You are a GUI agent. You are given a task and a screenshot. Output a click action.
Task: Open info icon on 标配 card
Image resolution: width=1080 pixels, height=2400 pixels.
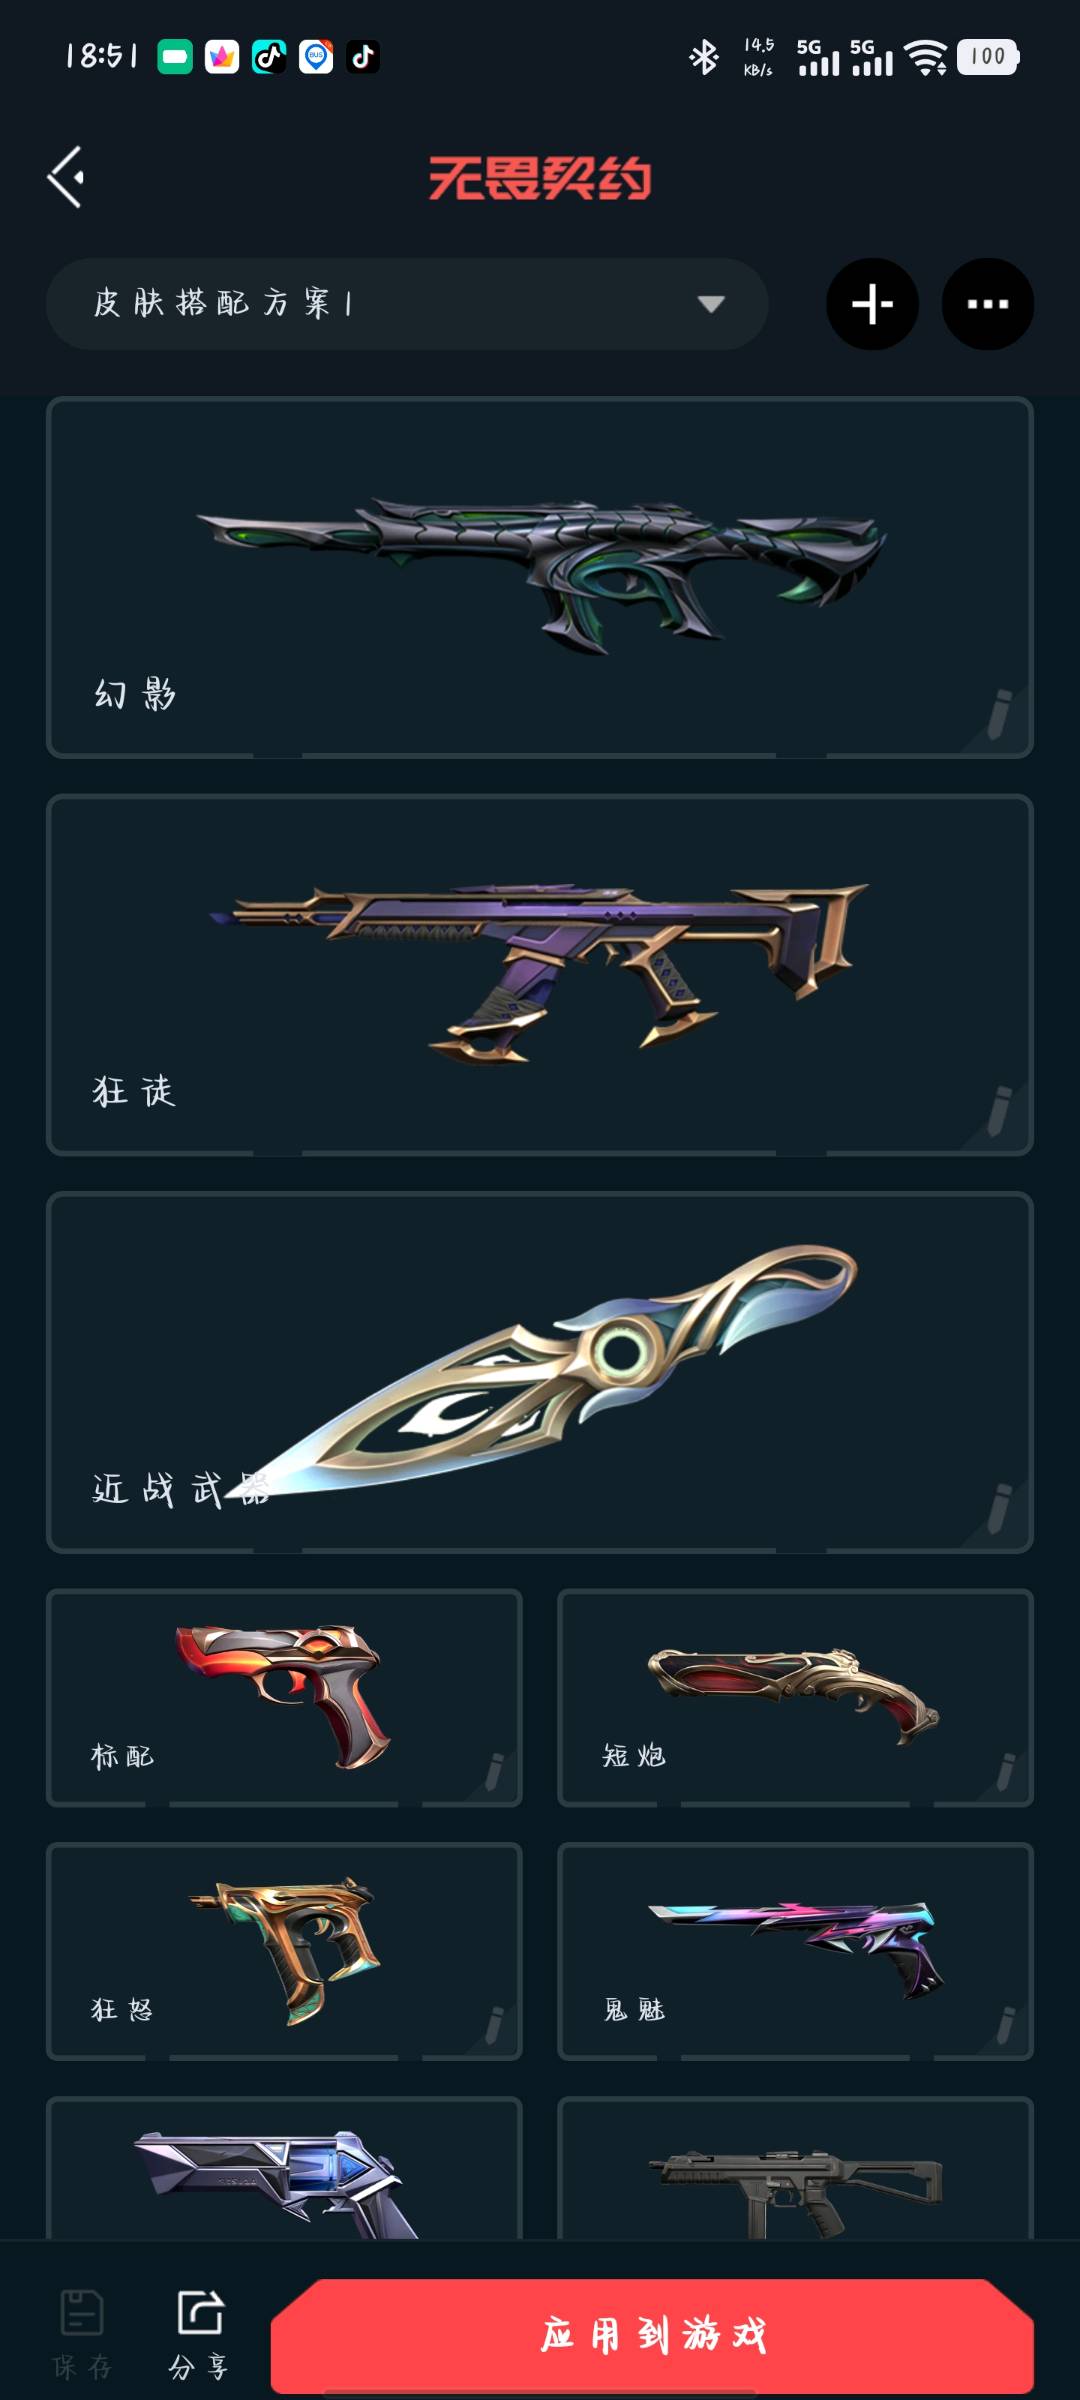click(x=494, y=1771)
